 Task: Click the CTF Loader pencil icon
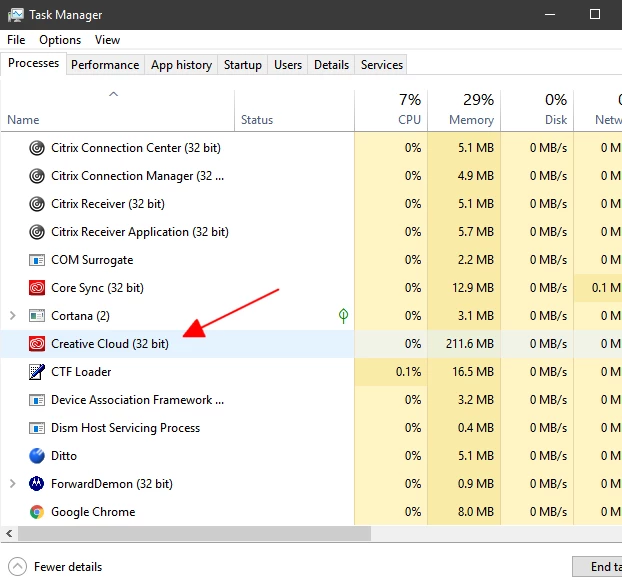tap(37, 372)
